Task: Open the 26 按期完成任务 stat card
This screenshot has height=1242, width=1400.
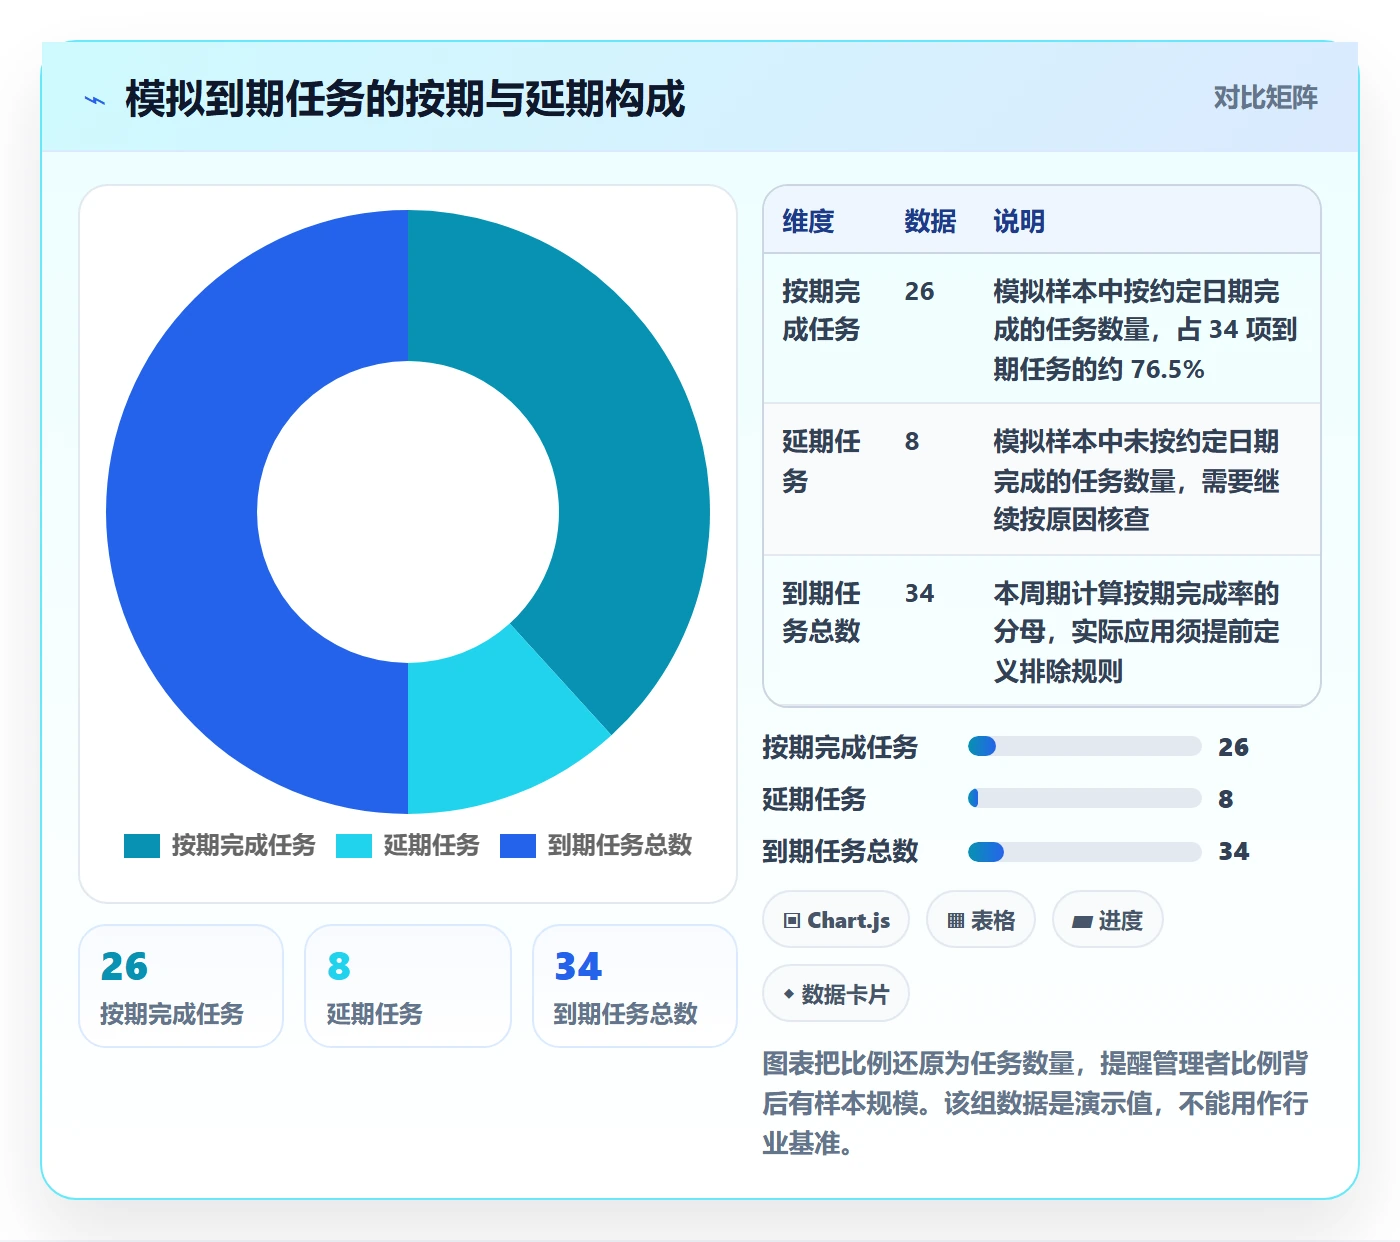Action: pos(181,986)
